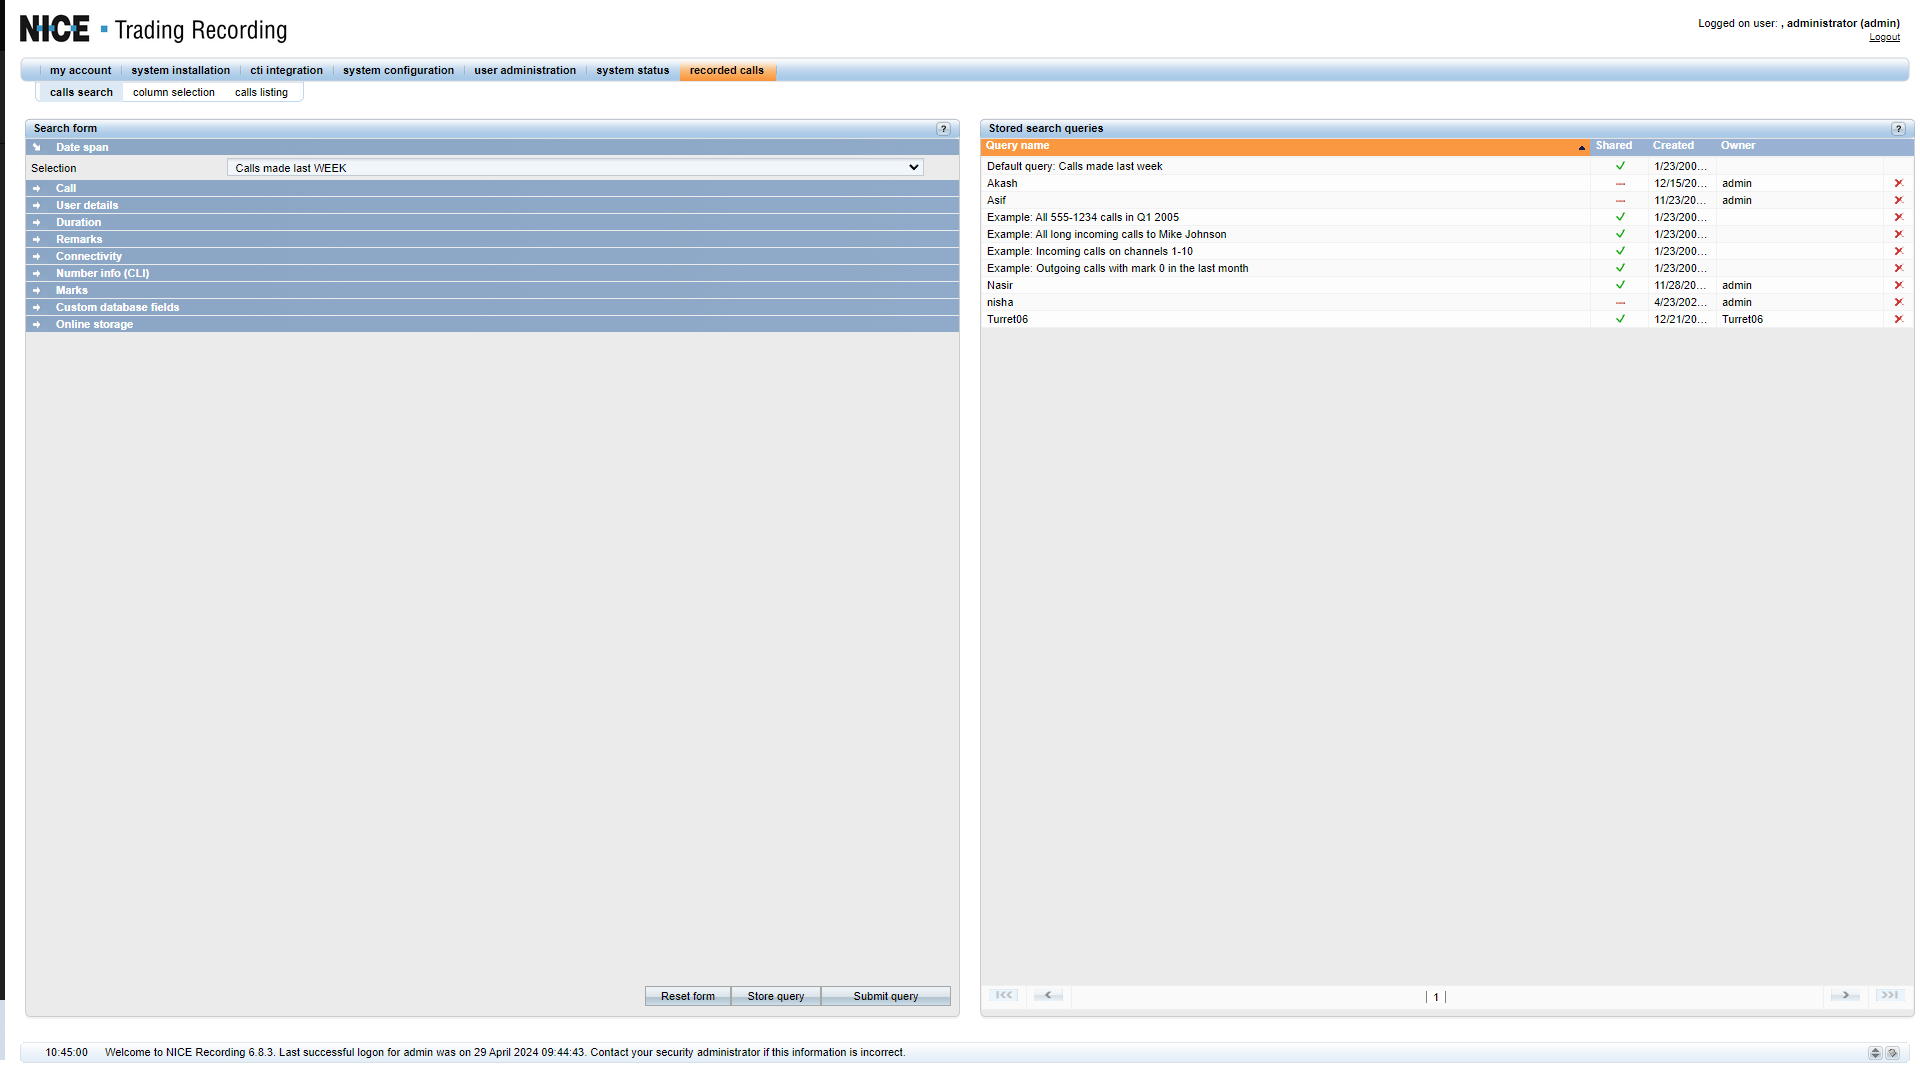
Task: Toggle shared status for the nisha query
Action: click(1620, 303)
